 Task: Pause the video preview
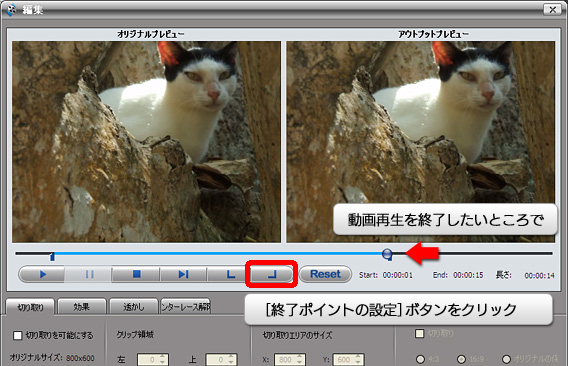click(x=89, y=274)
